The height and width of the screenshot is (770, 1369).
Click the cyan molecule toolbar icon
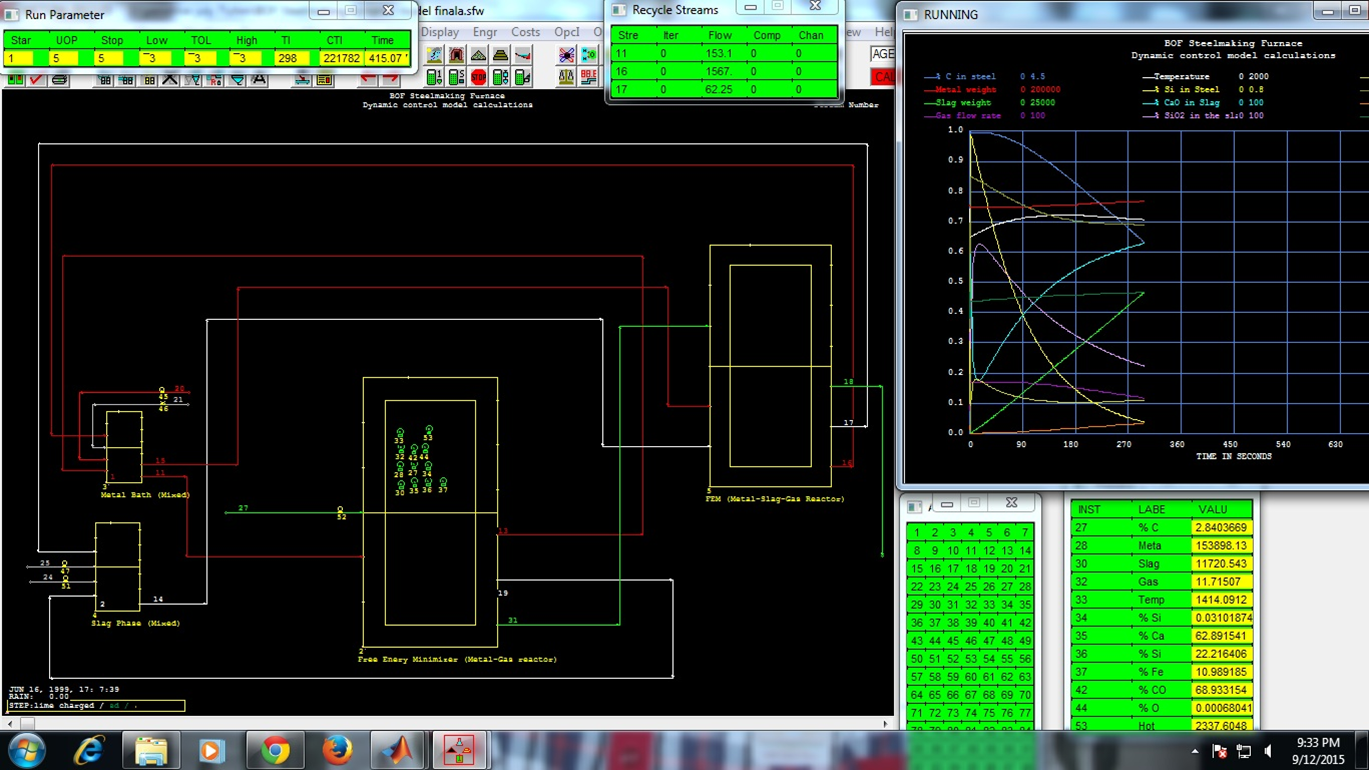click(x=588, y=55)
